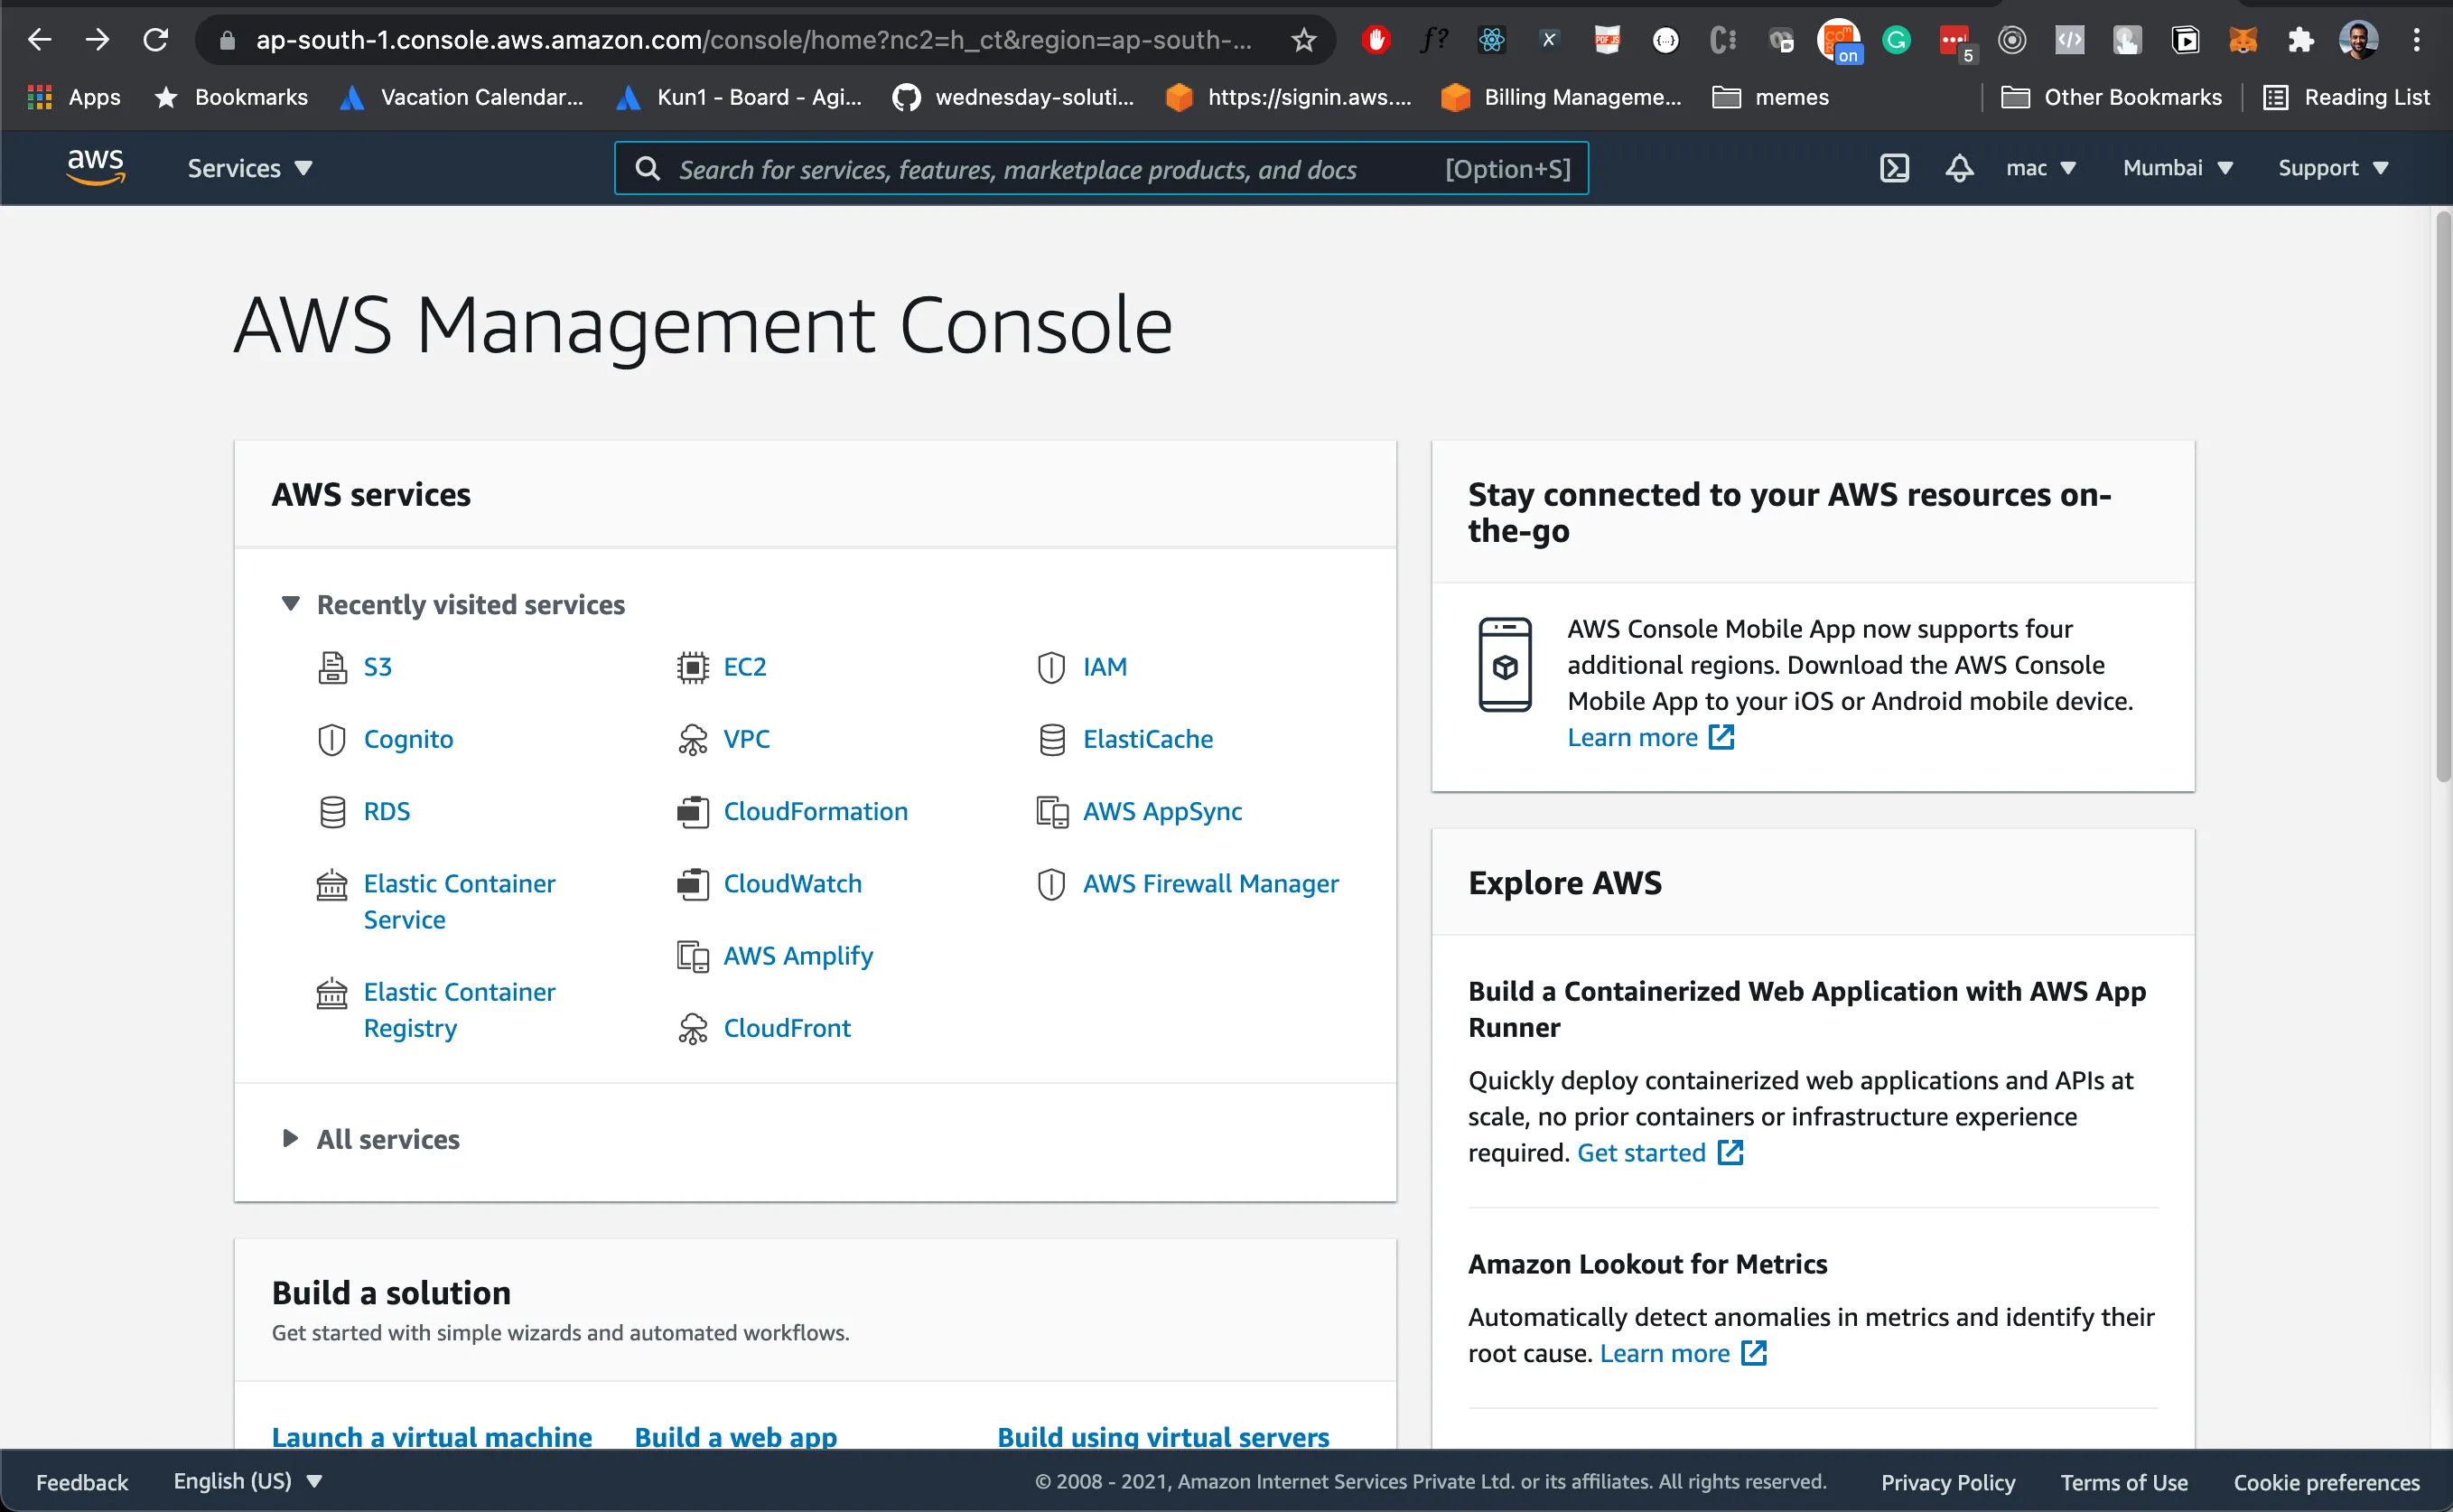The width and height of the screenshot is (2453, 1512).
Task: Click the CloudFront cloud icon
Action: coord(692,1028)
